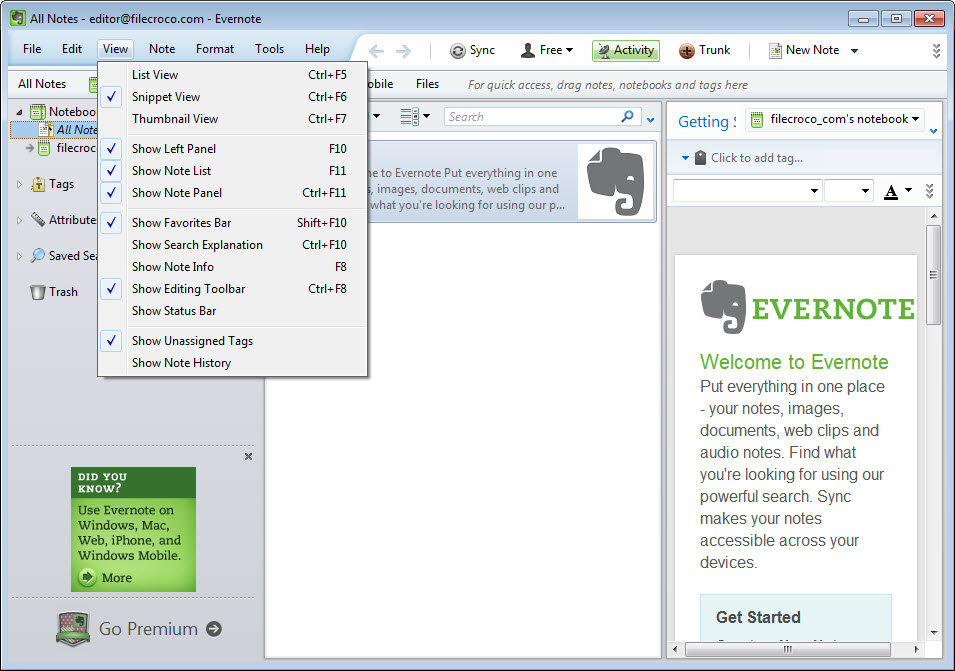Screen dimensions: 955x671
Task: Click the note panel vertical scrollbar thumb
Action: tap(933, 275)
